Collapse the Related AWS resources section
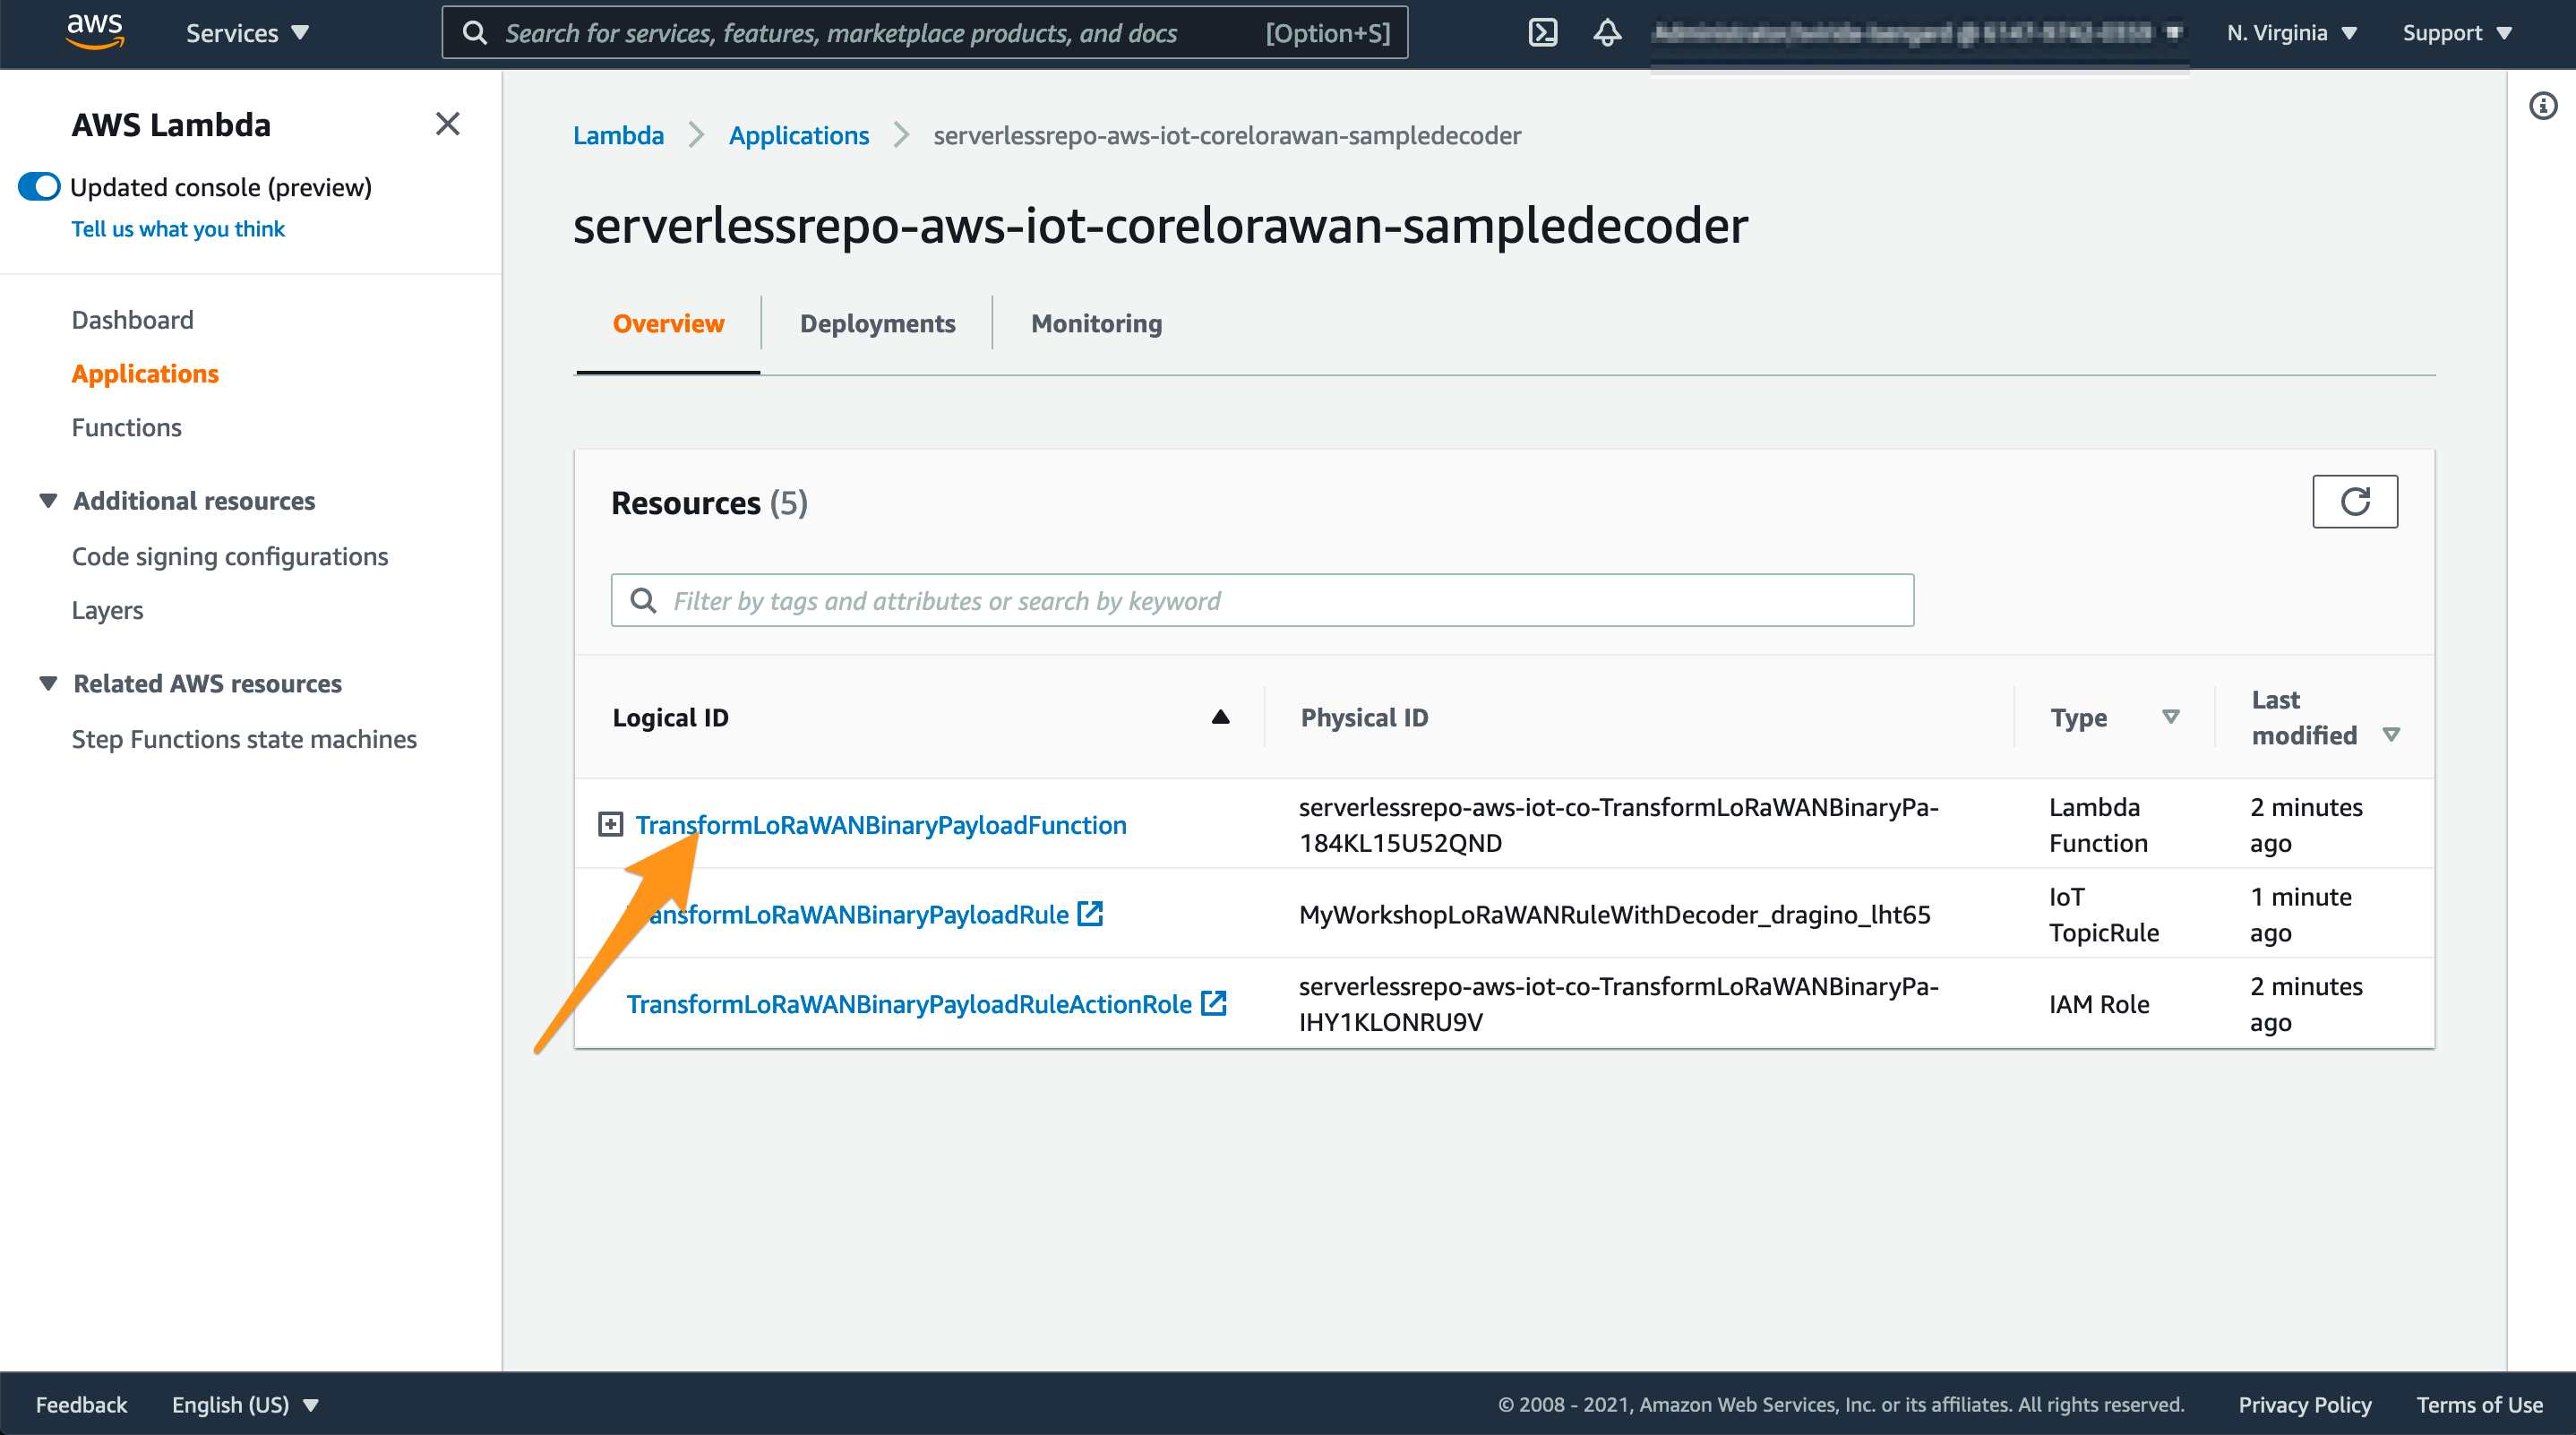2576x1435 pixels. click(48, 683)
